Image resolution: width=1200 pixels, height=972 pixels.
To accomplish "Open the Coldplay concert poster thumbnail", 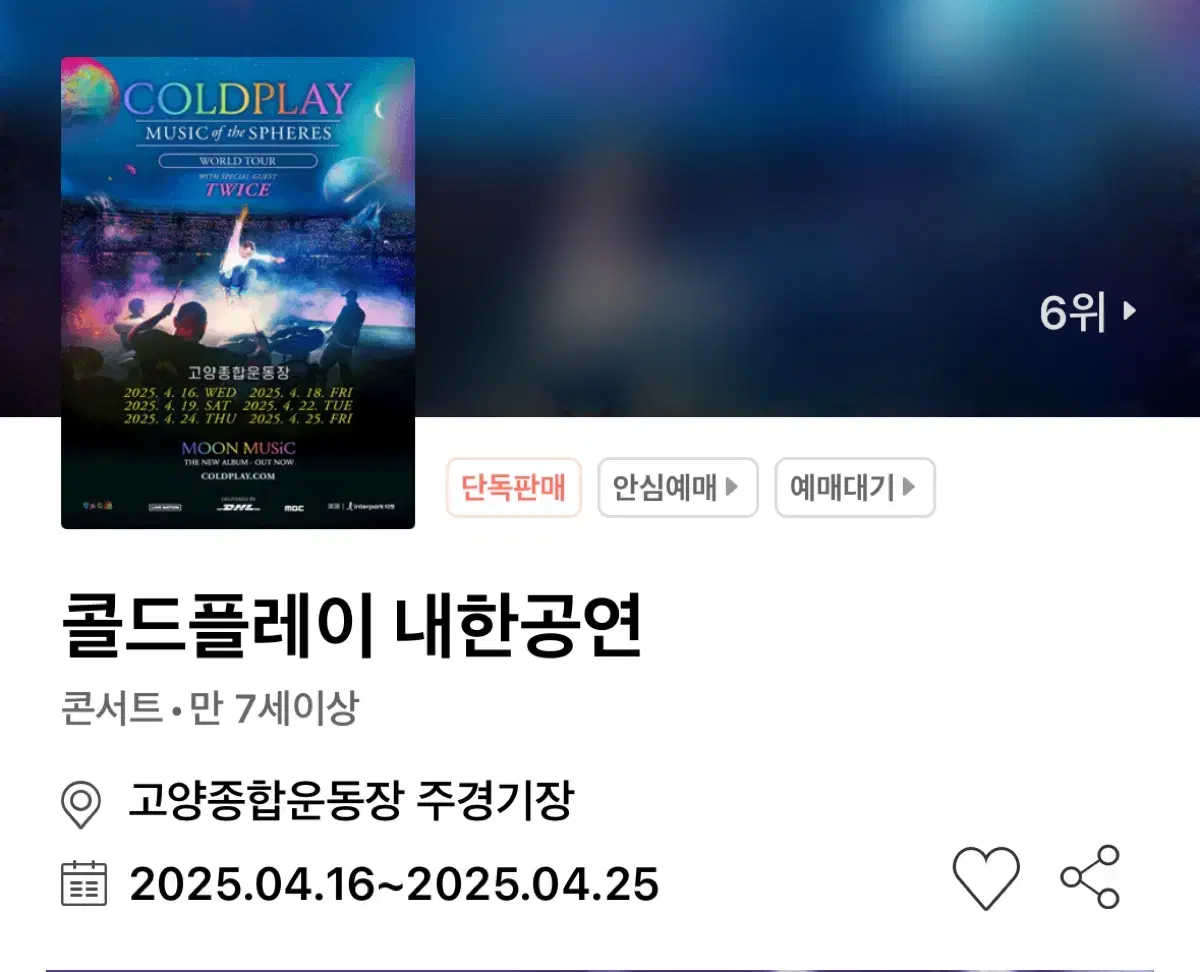I will (x=238, y=292).
